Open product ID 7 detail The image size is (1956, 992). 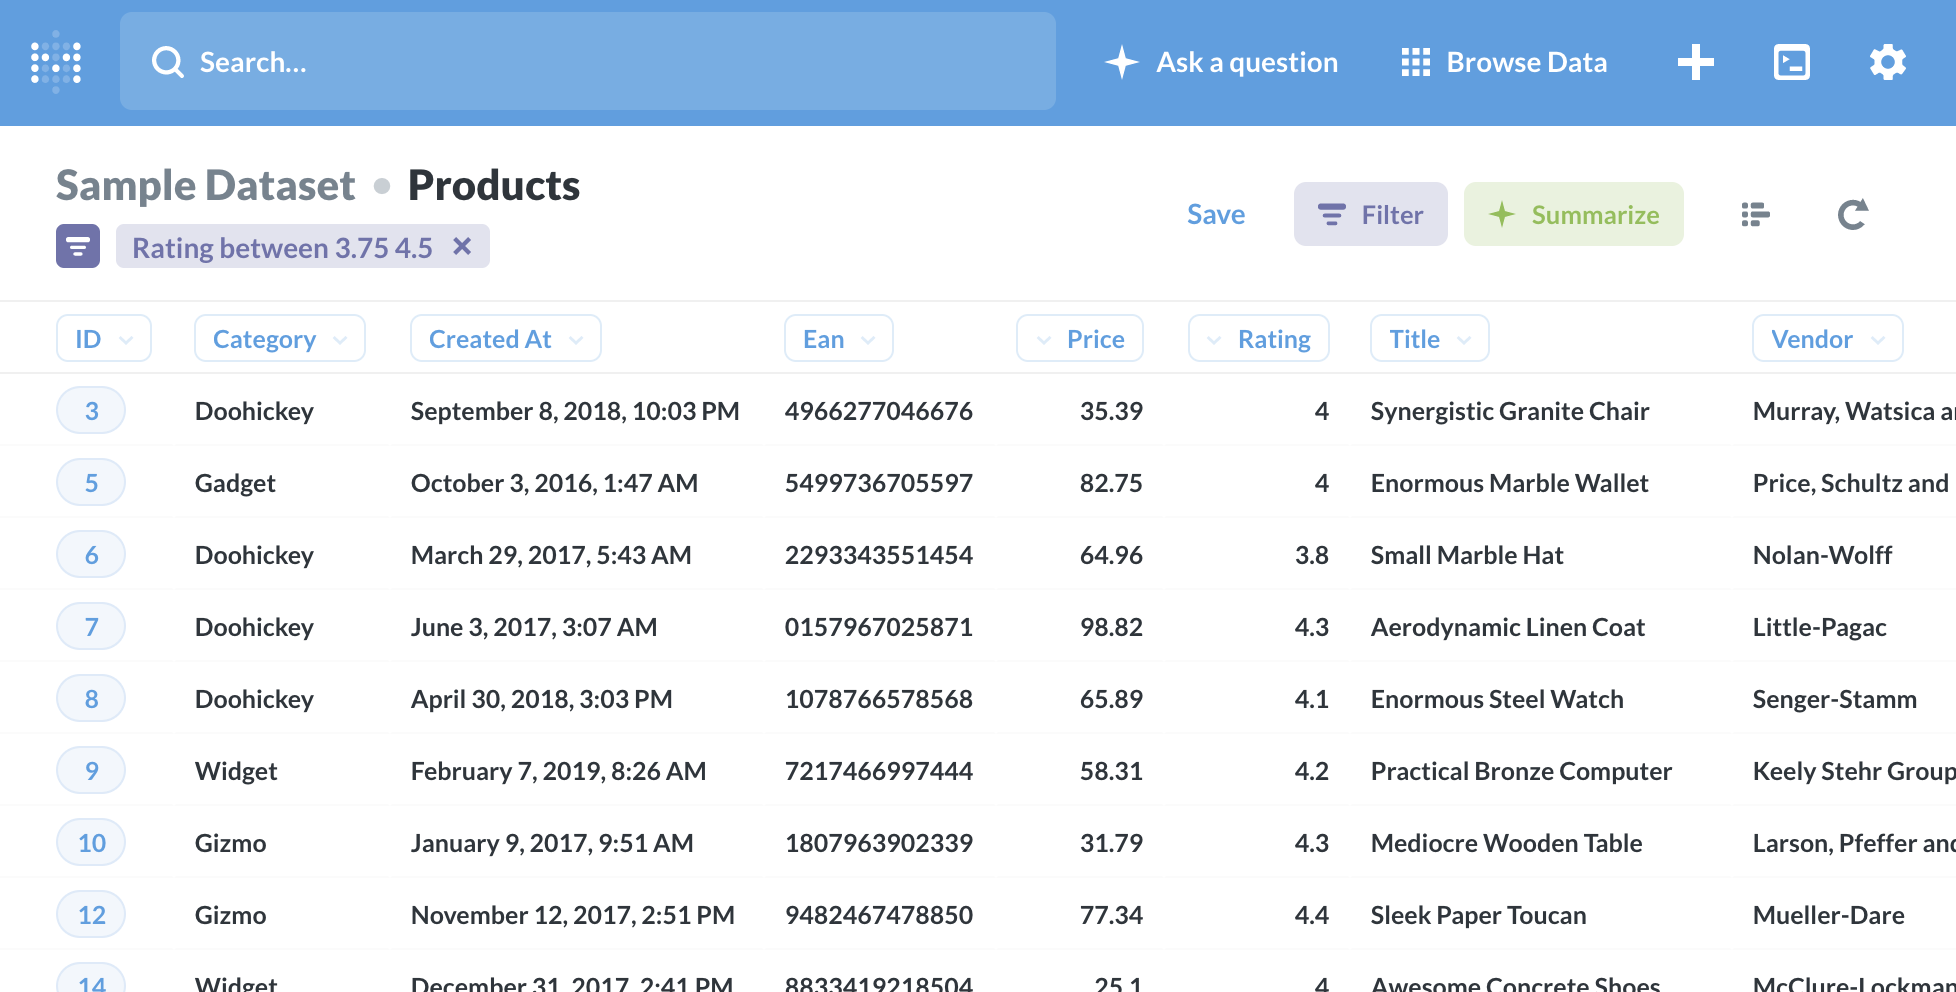pyautogui.click(x=91, y=626)
